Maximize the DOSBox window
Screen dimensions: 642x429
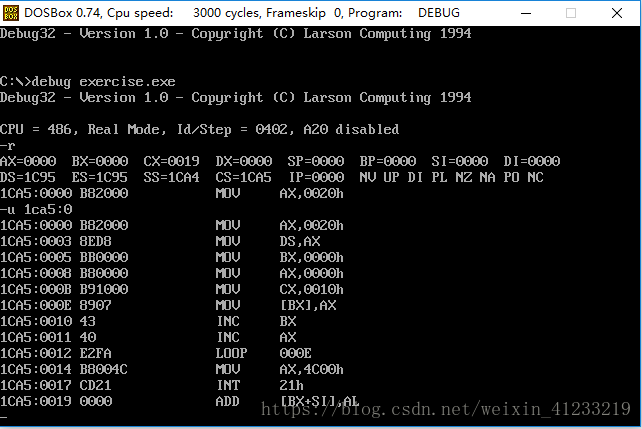pyautogui.click(x=571, y=13)
